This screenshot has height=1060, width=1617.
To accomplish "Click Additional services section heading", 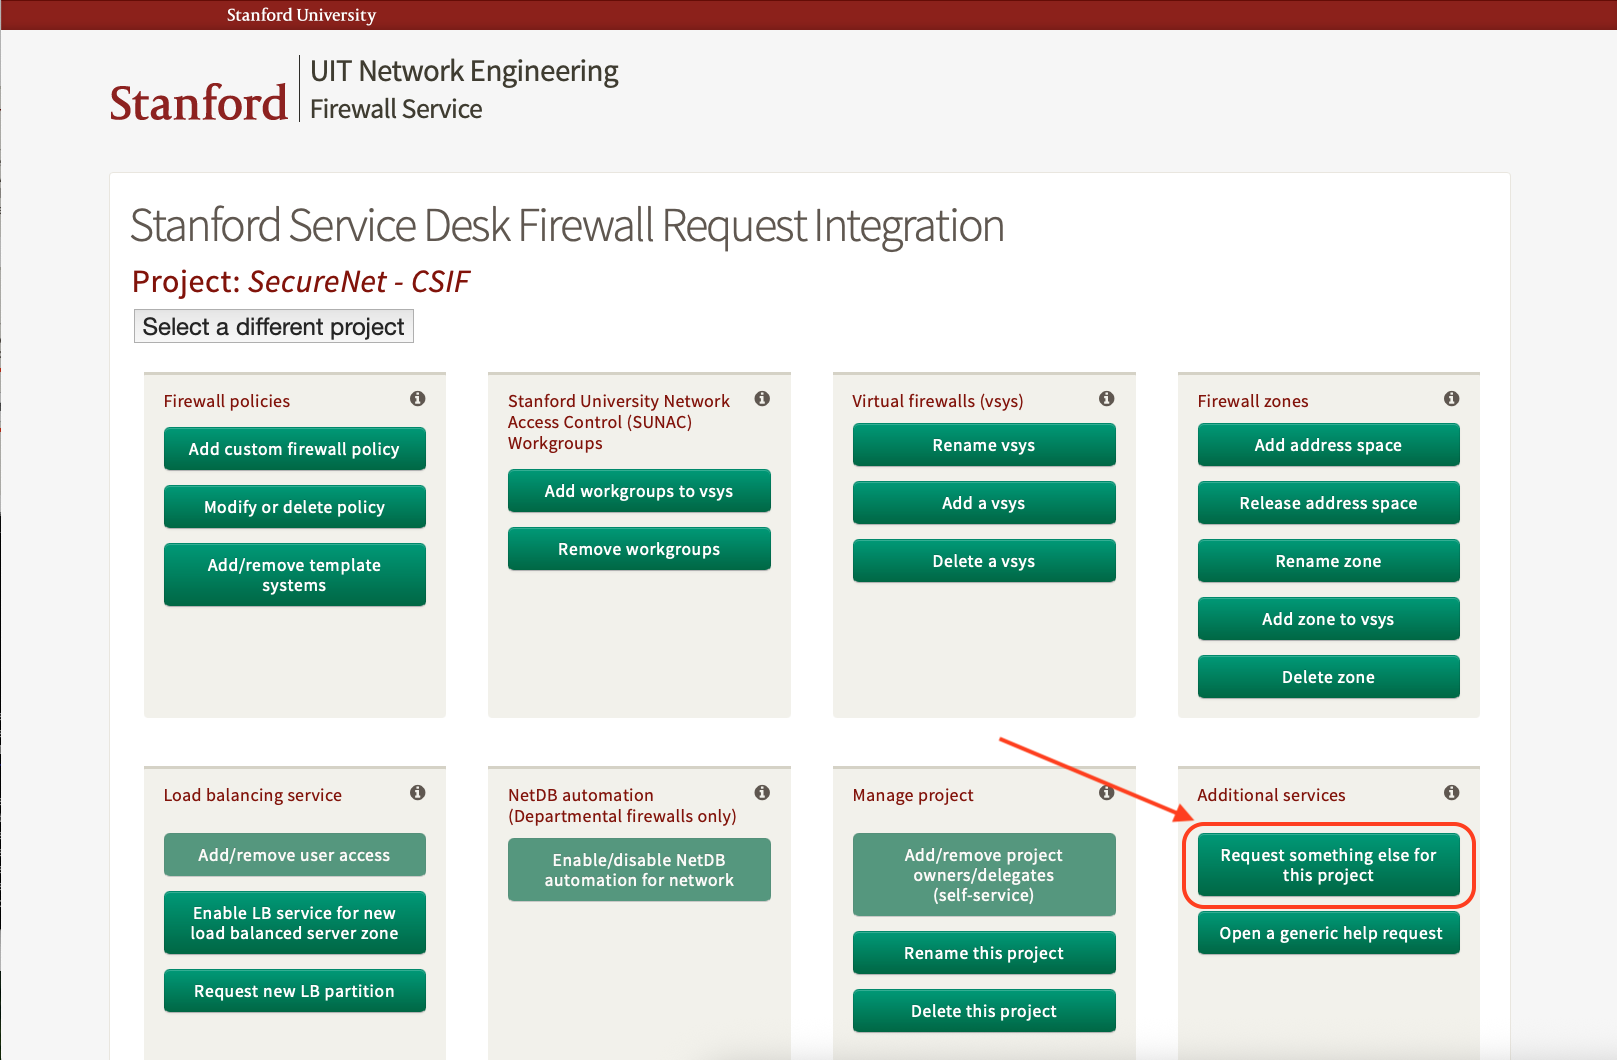I will 1271,795.
